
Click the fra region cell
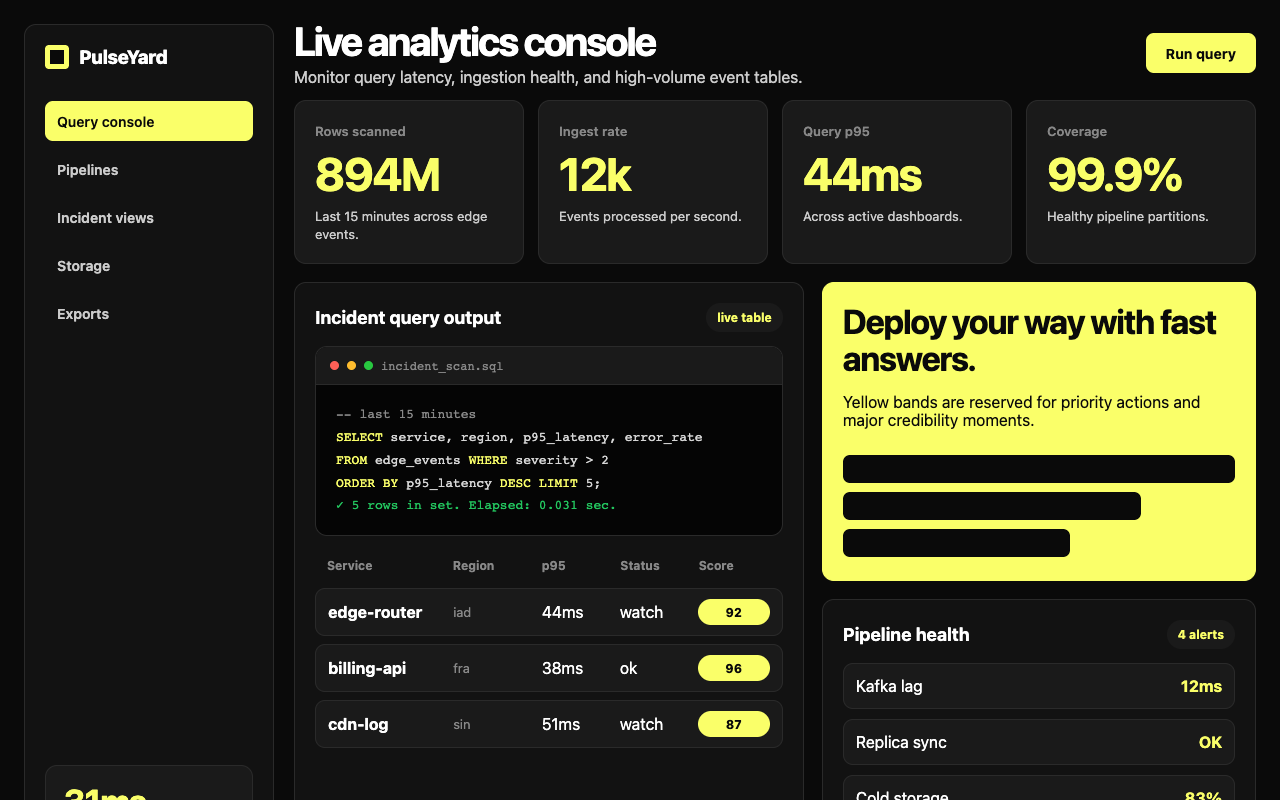pyautogui.click(x=461, y=668)
